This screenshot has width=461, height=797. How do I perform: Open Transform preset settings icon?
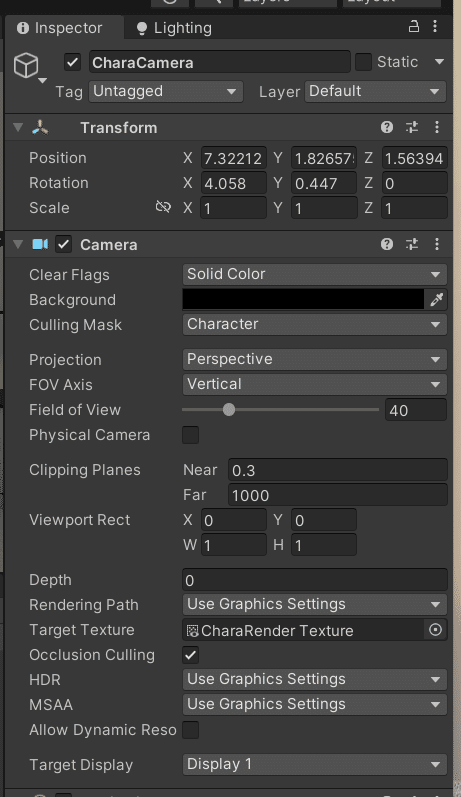[x=412, y=127]
